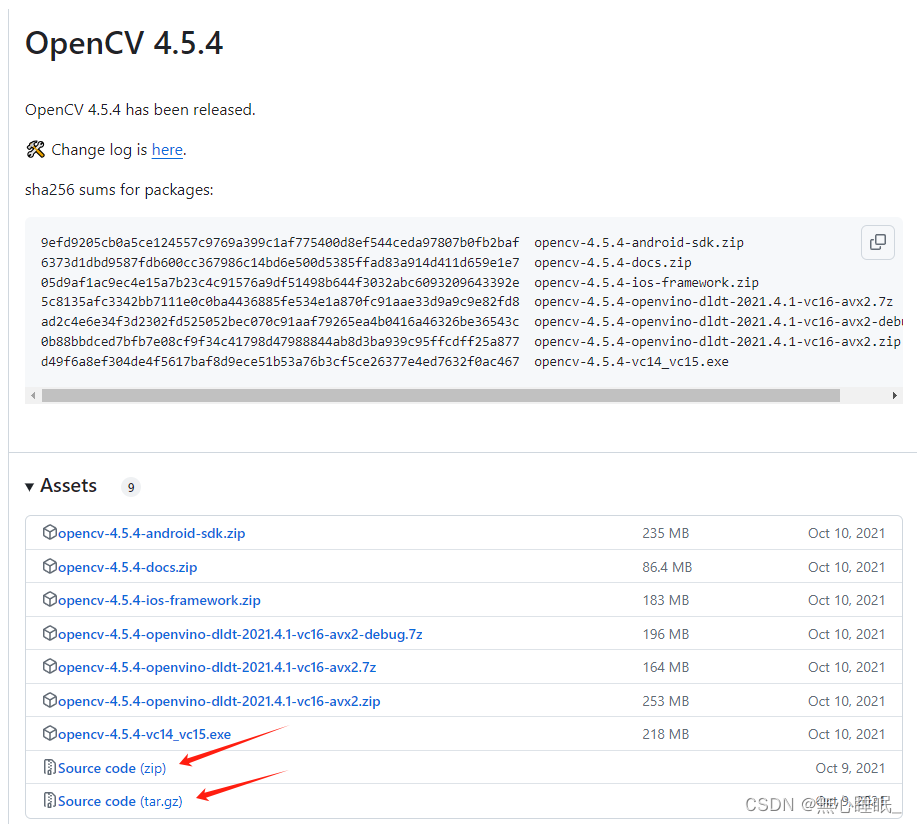917x824 pixels.
Task: Click the code block scroll left arrow
Action: coord(33,396)
